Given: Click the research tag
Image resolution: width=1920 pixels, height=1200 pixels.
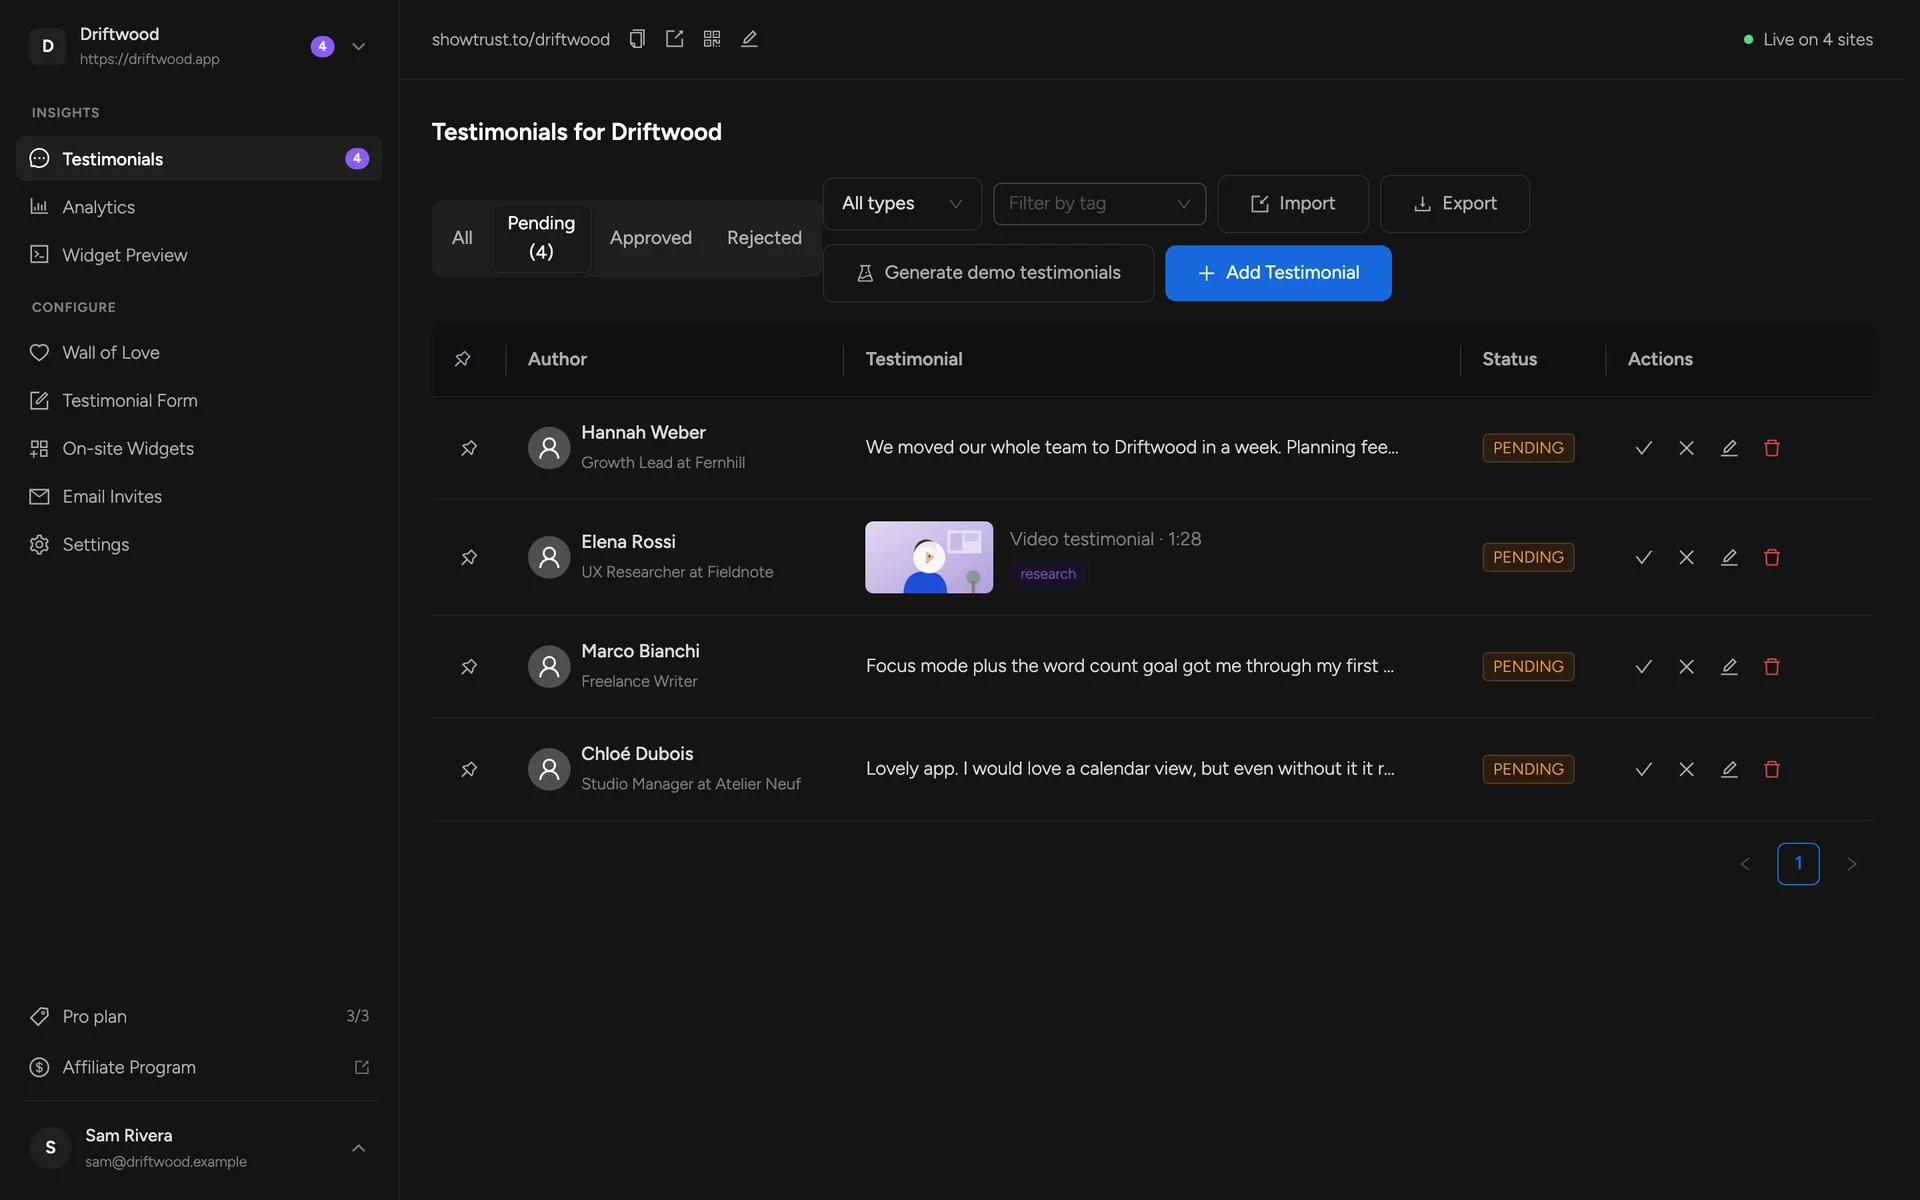Looking at the screenshot, I should point(1048,574).
